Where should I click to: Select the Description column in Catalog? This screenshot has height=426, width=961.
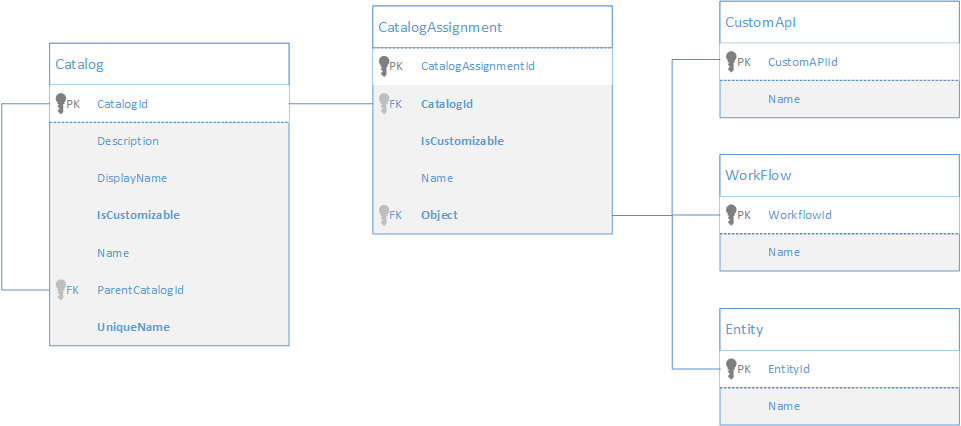[128, 141]
